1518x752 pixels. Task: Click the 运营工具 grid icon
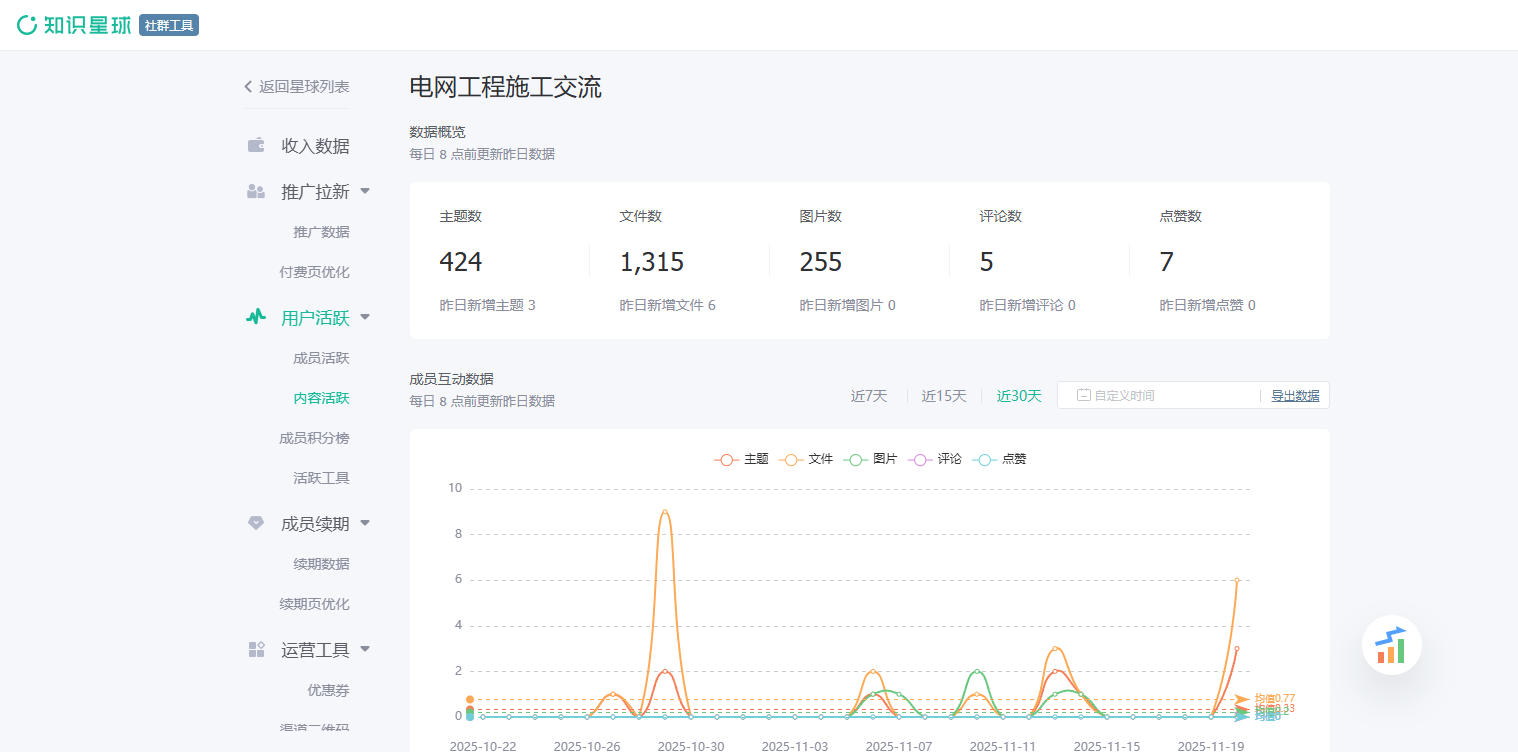click(256, 650)
